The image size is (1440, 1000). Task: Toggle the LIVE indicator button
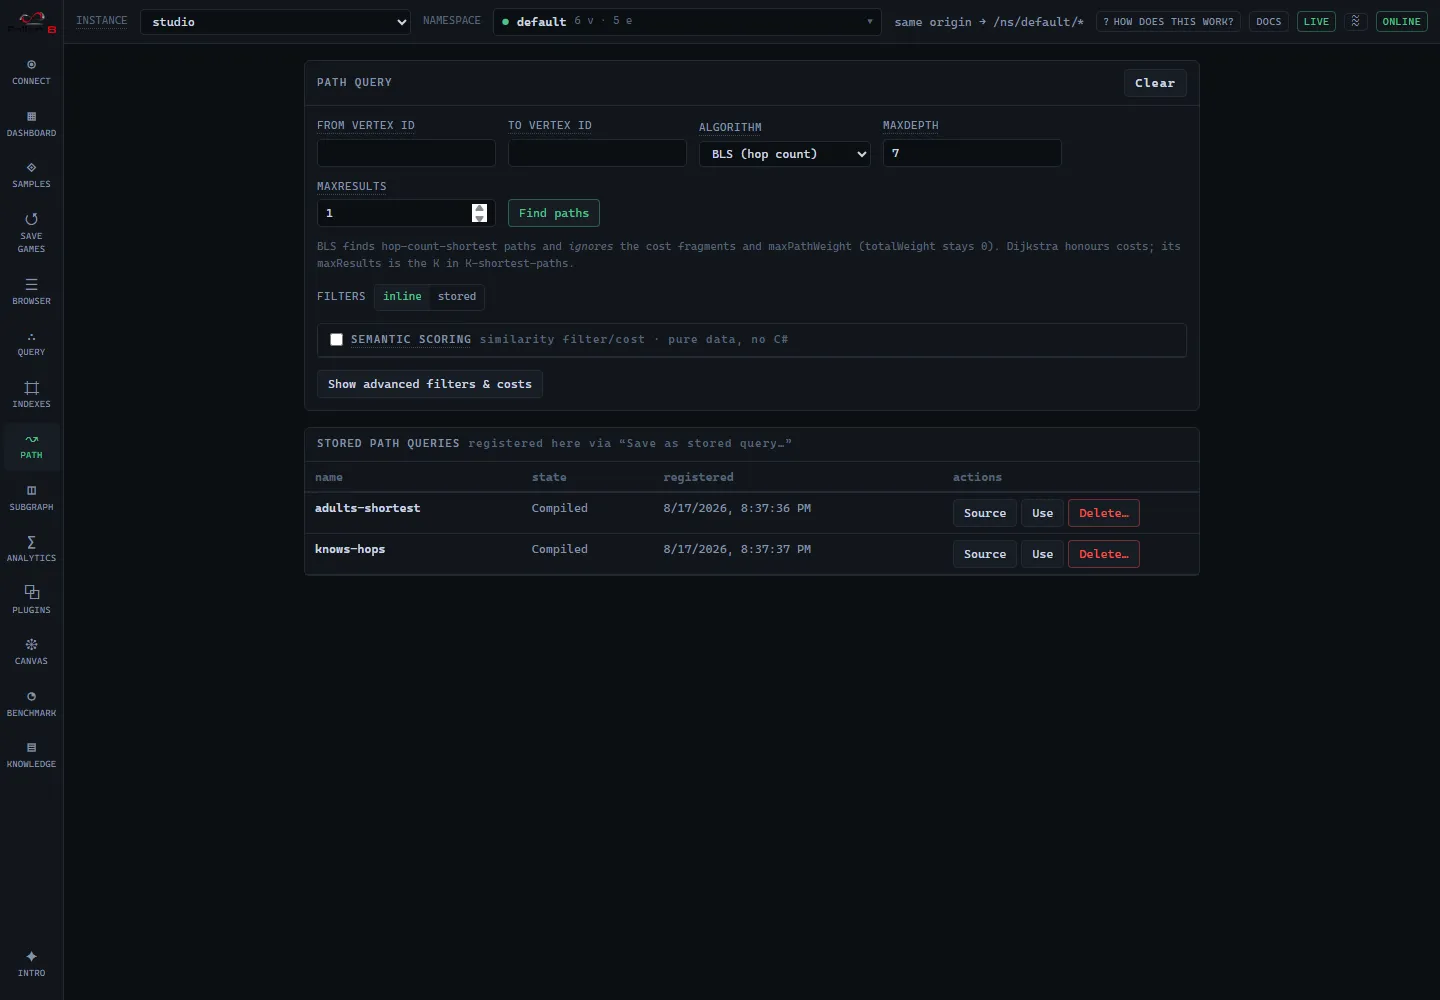[x=1316, y=21]
